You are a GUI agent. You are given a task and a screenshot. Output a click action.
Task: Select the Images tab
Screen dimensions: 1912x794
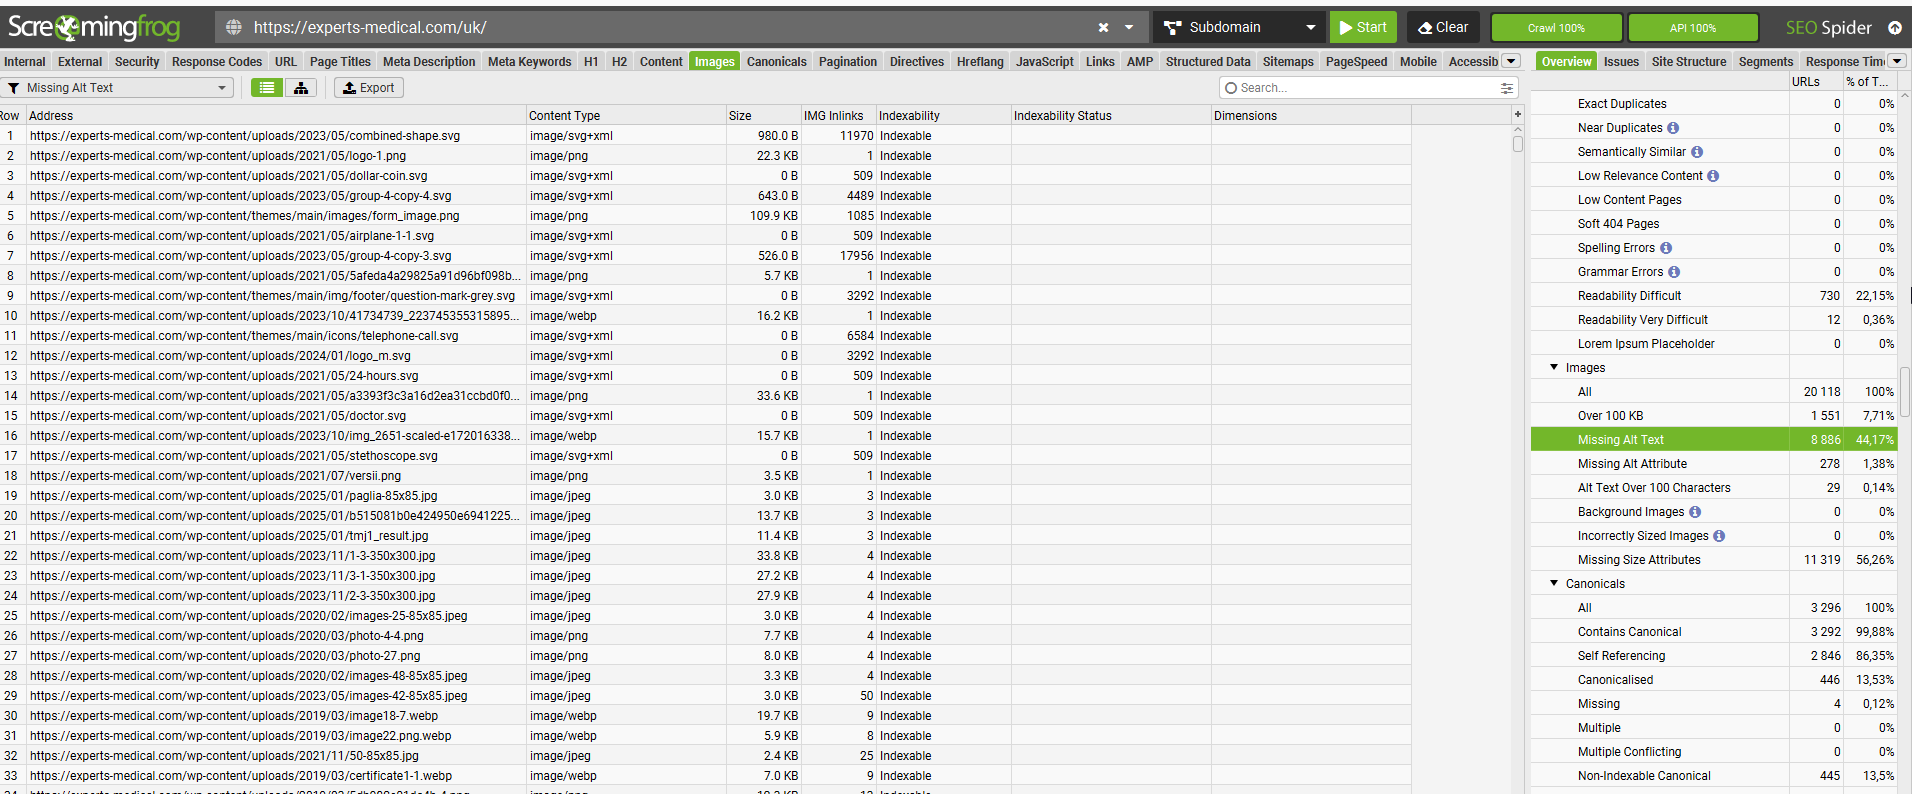coord(714,62)
